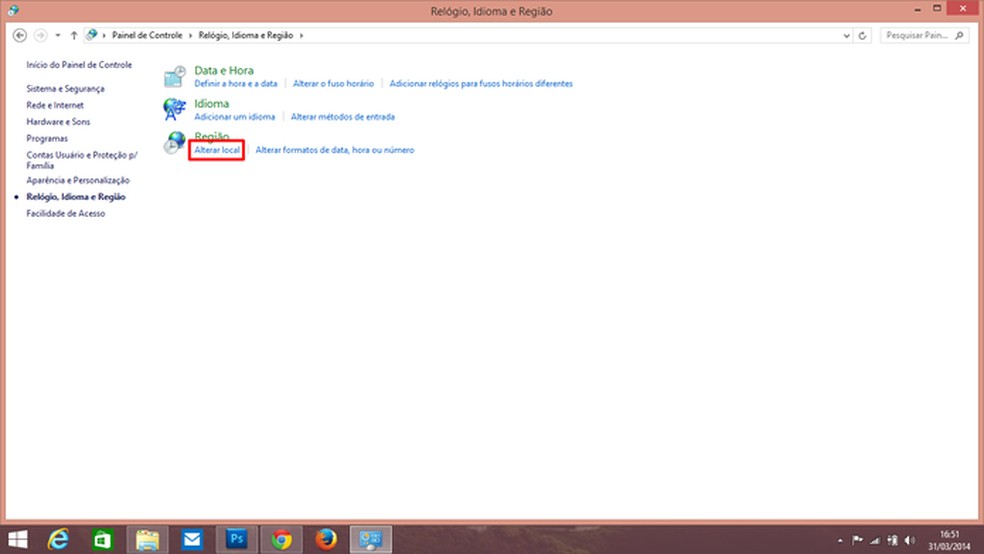Click the window system menu icon in title bar
This screenshot has height=554, width=984.
pos(13,11)
